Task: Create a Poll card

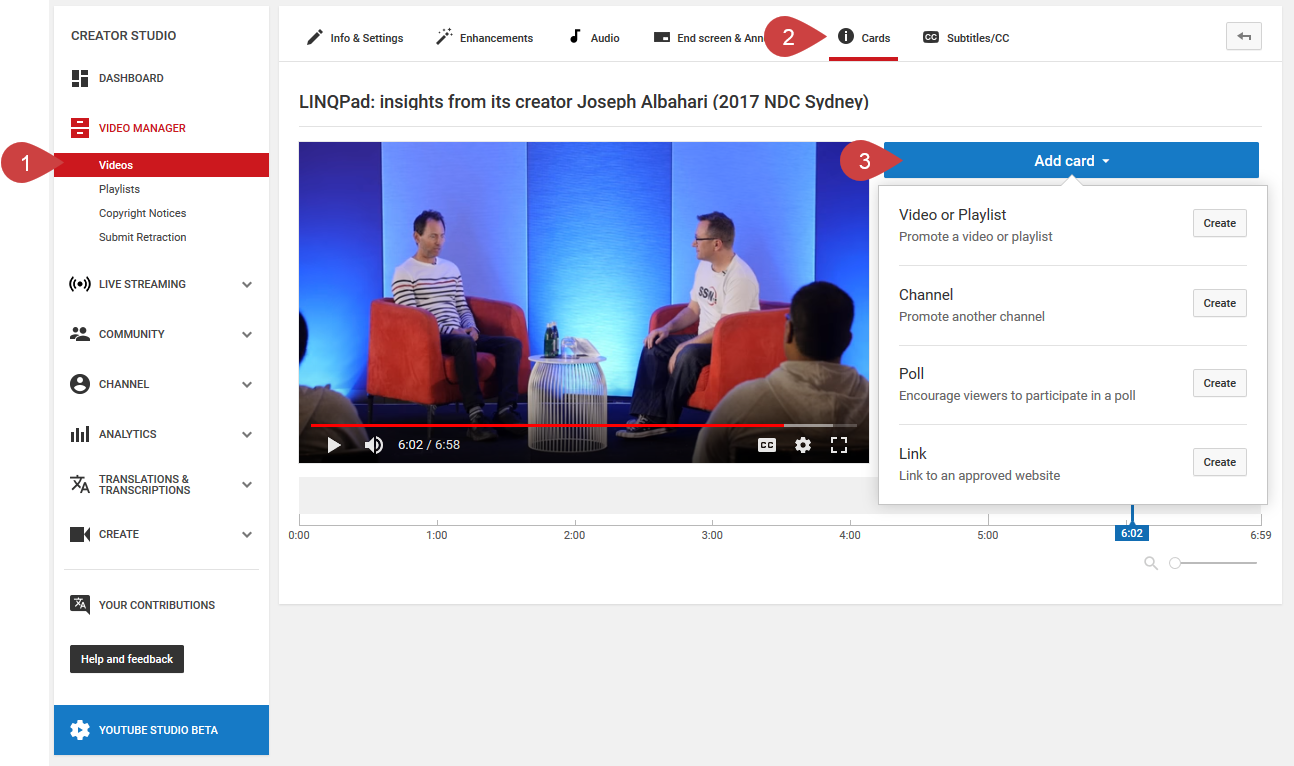Action: point(1219,383)
